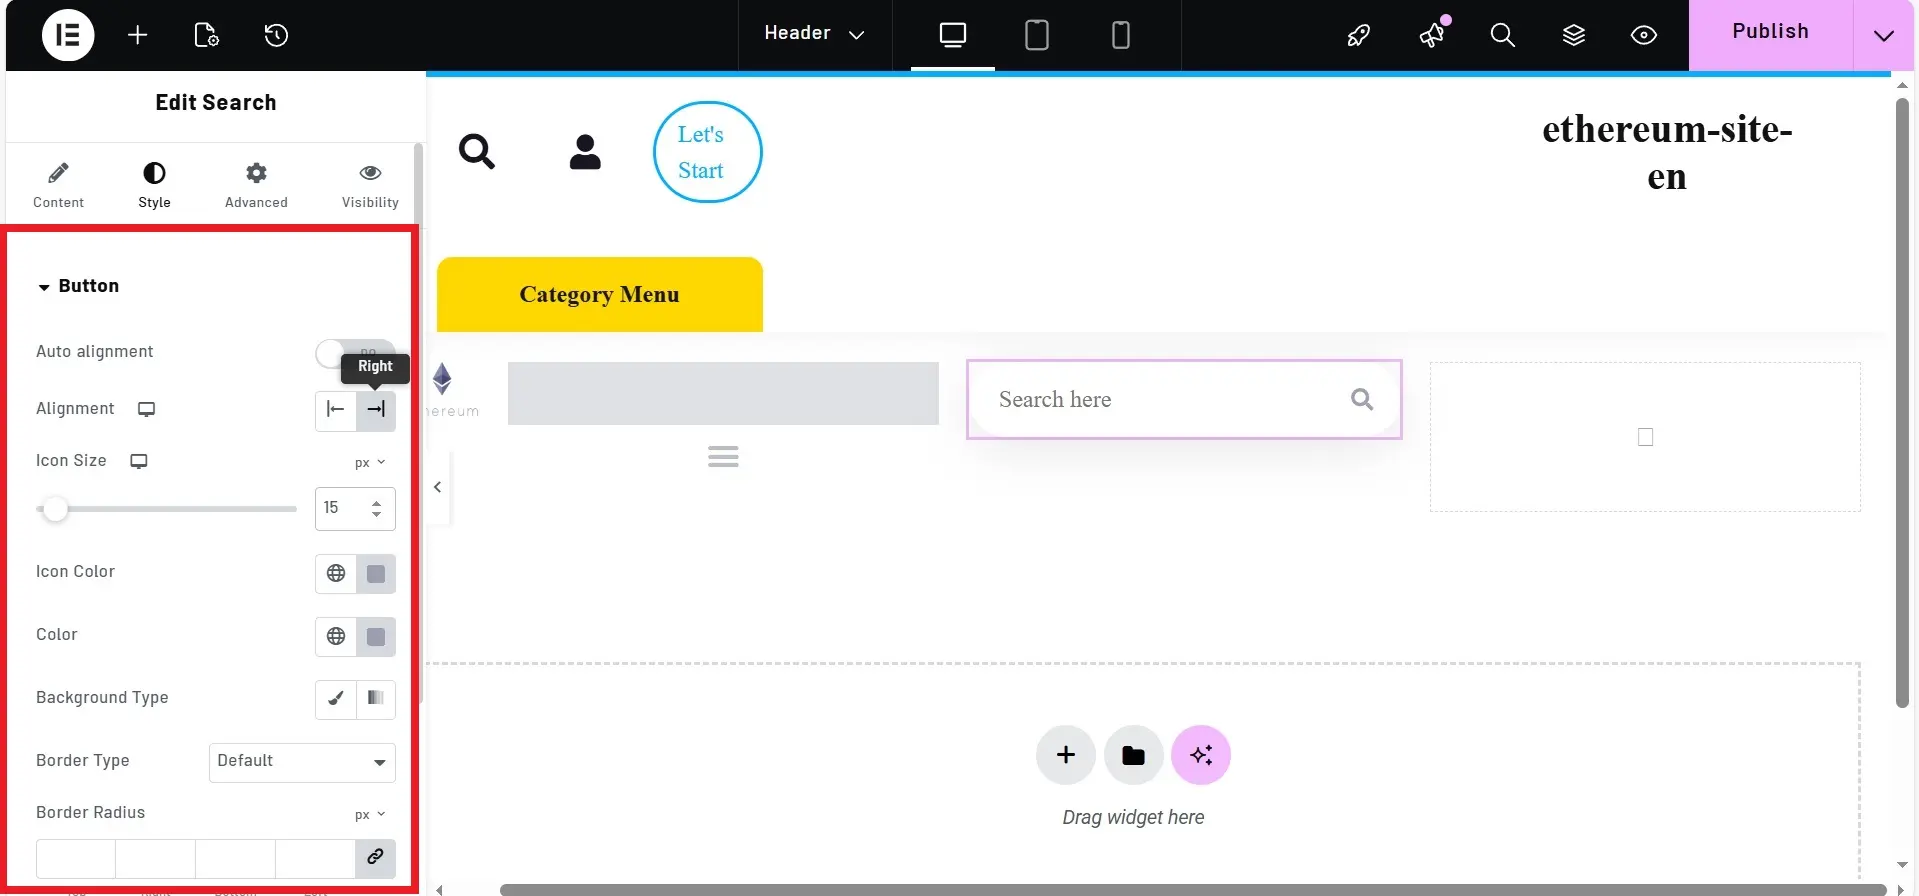The width and height of the screenshot is (1919, 896).
Task: Switch to Tablet responsive view icon
Action: coord(1036,35)
